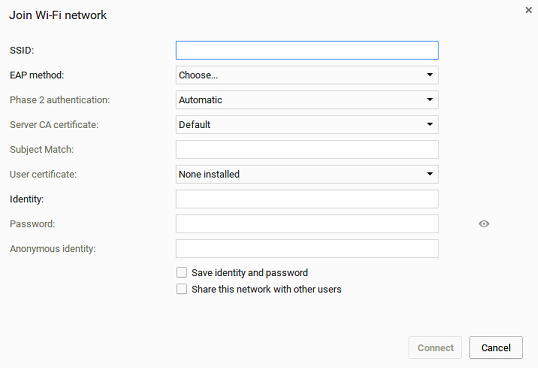Check Share this network with other users
Screen dimensions: 538x368
click(x=182, y=289)
